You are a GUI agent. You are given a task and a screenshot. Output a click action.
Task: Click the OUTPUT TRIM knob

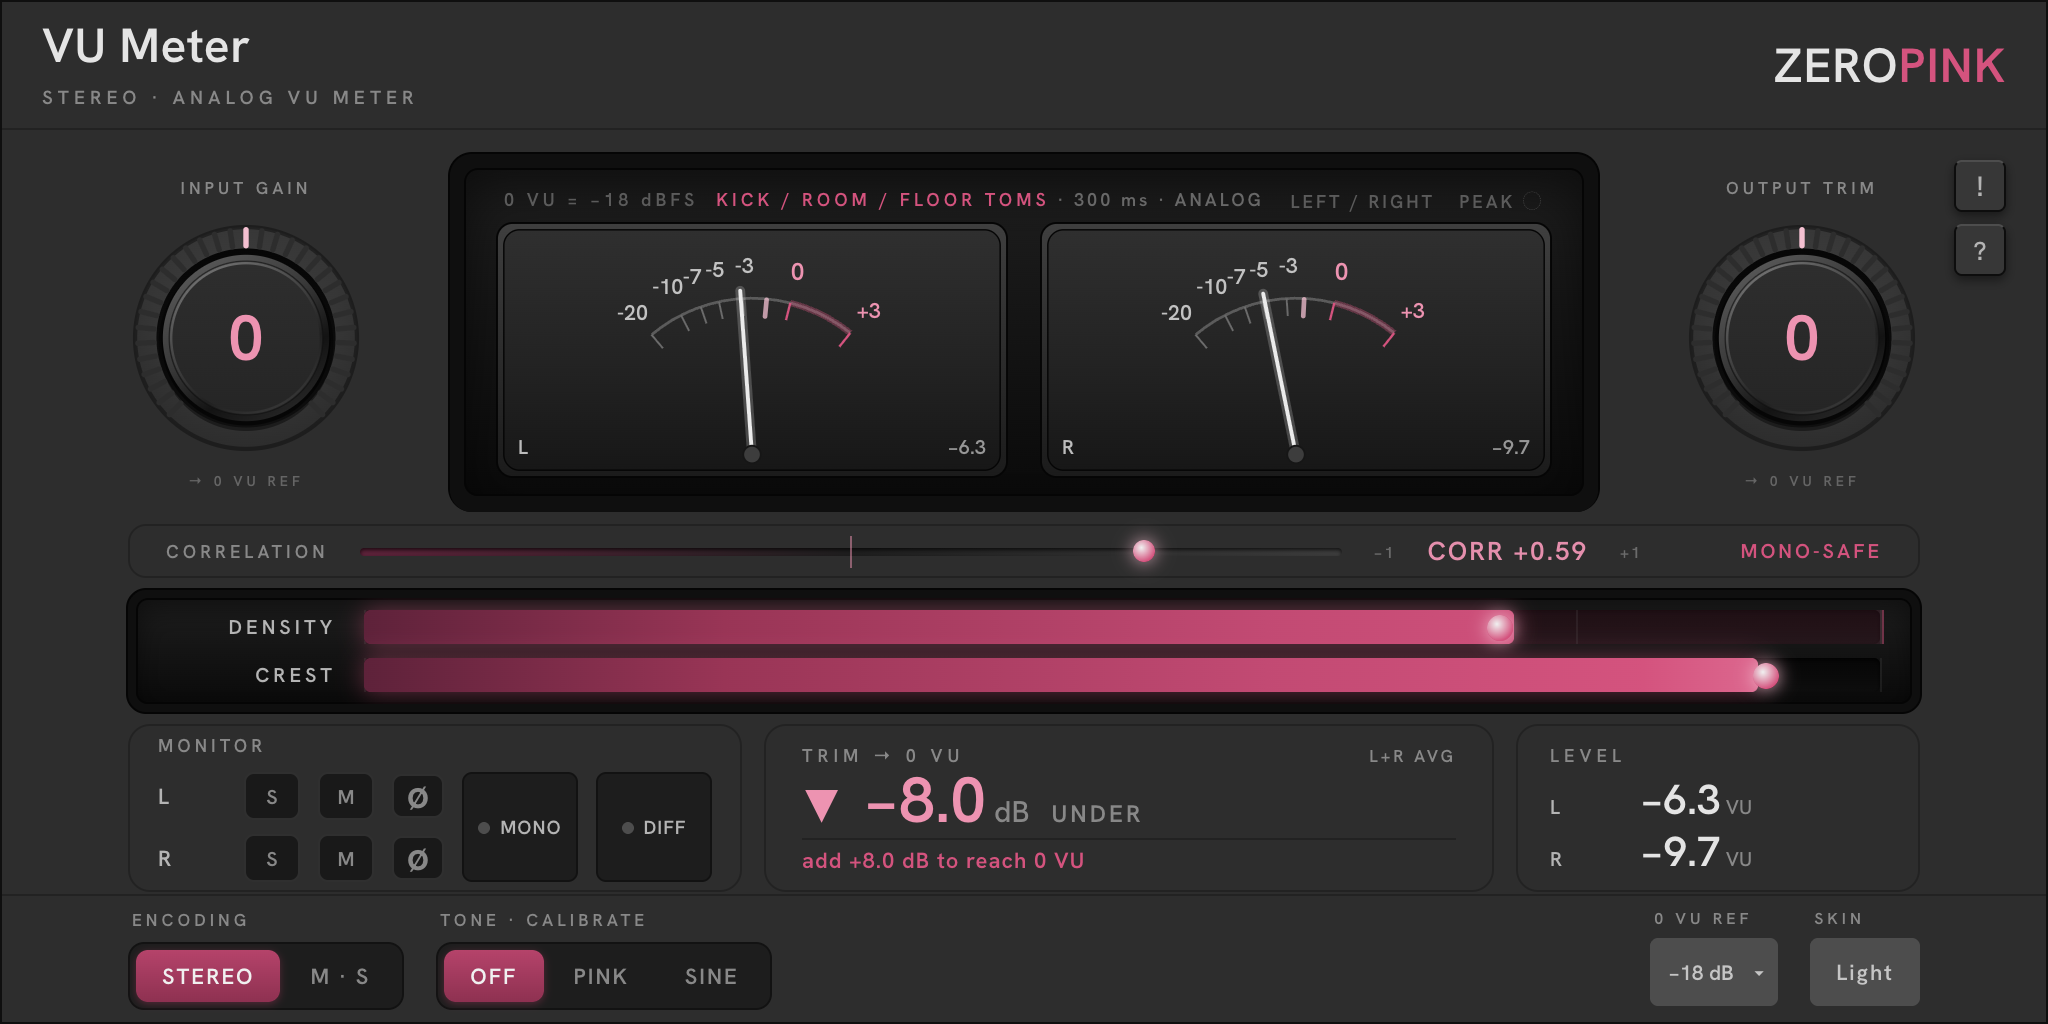coord(1802,338)
